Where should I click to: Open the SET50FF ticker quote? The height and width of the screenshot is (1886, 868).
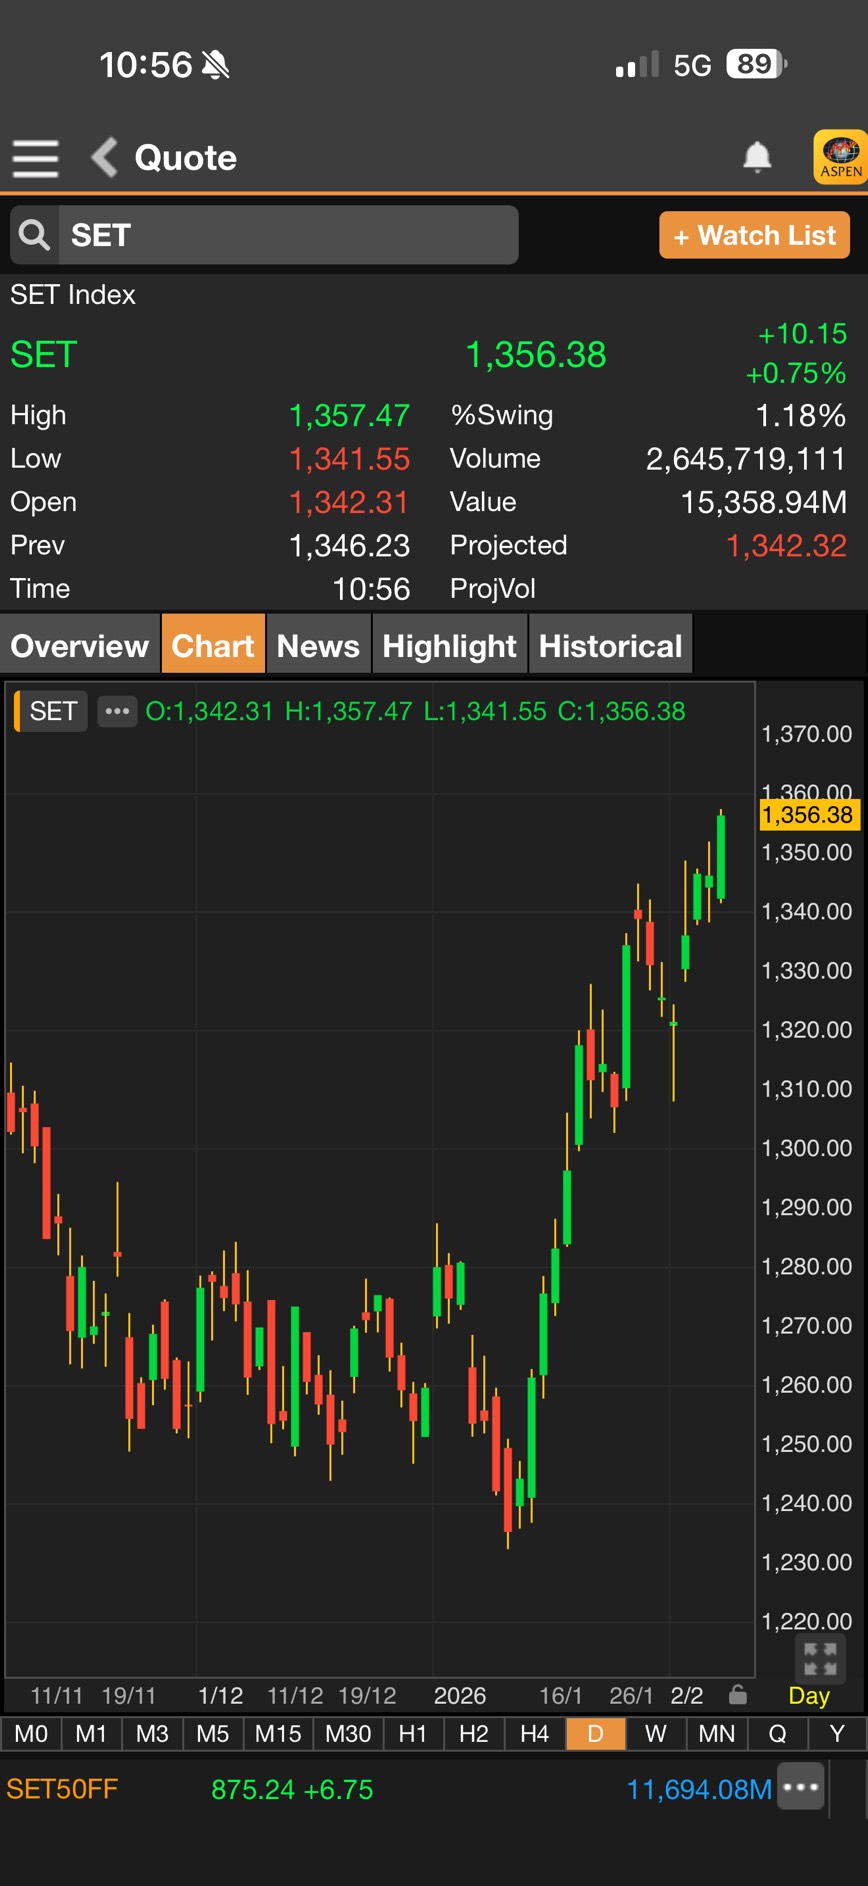62,1789
